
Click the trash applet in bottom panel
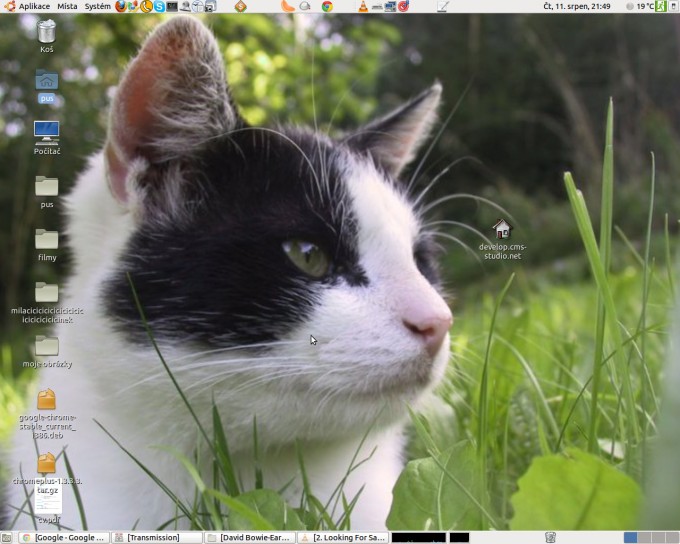(550, 538)
